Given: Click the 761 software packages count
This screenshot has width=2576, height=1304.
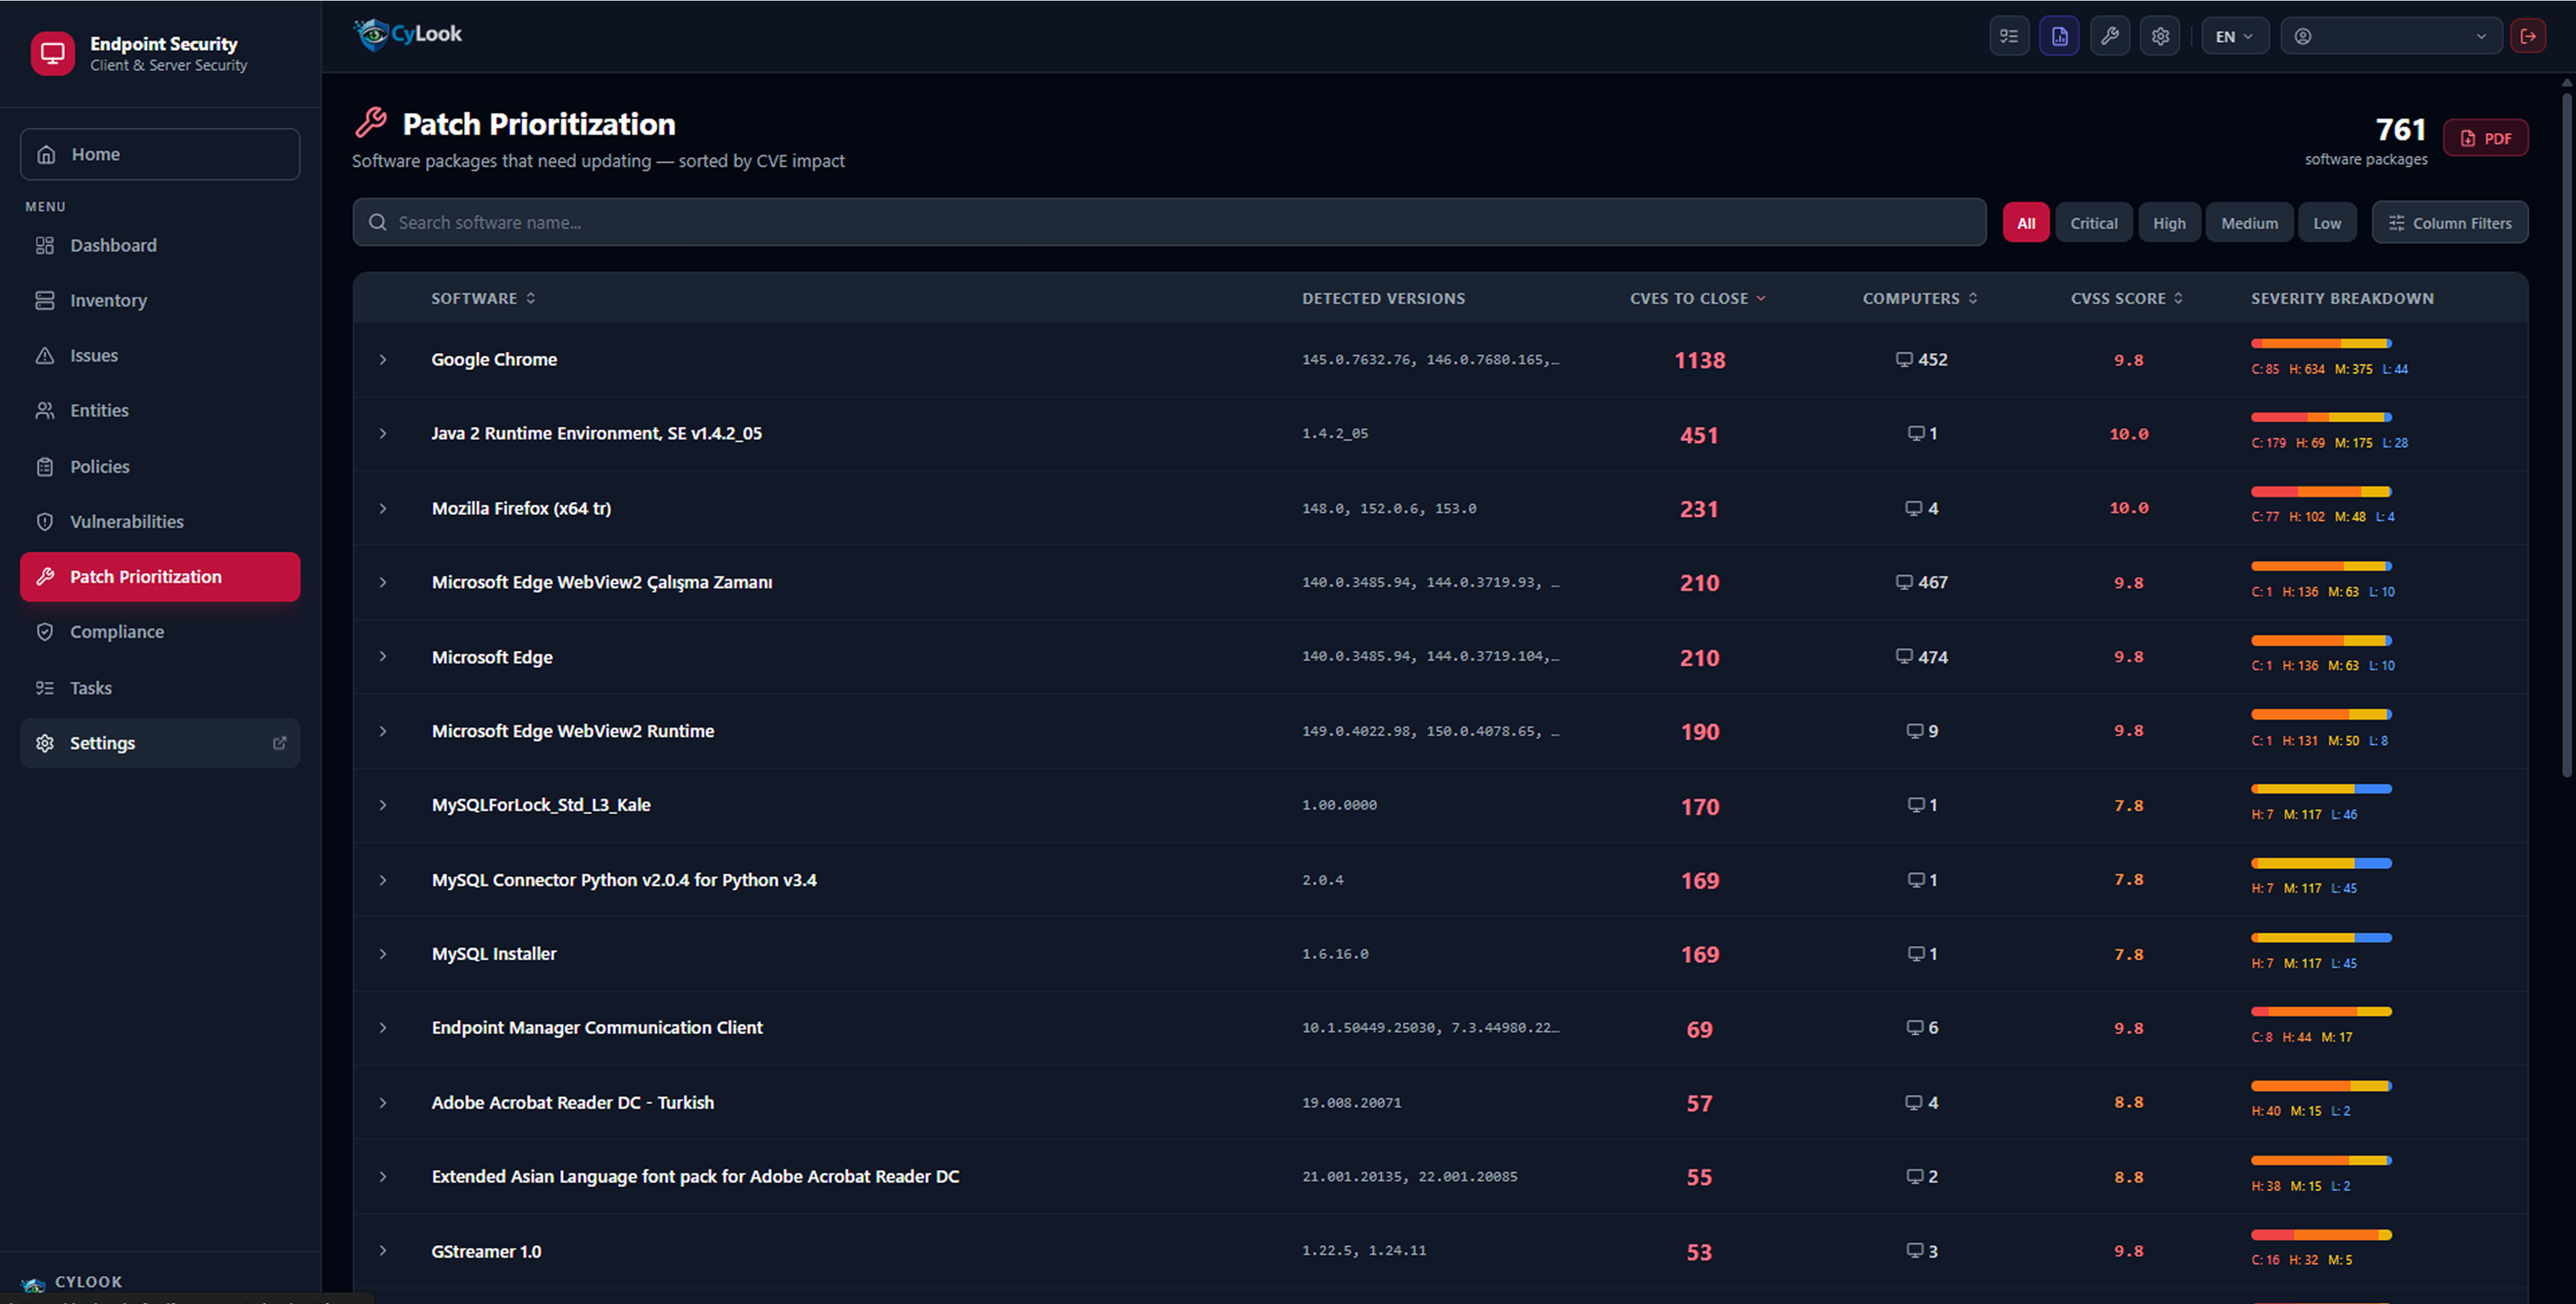Looking at the screenshot, I should click(x=2400, y=129).
